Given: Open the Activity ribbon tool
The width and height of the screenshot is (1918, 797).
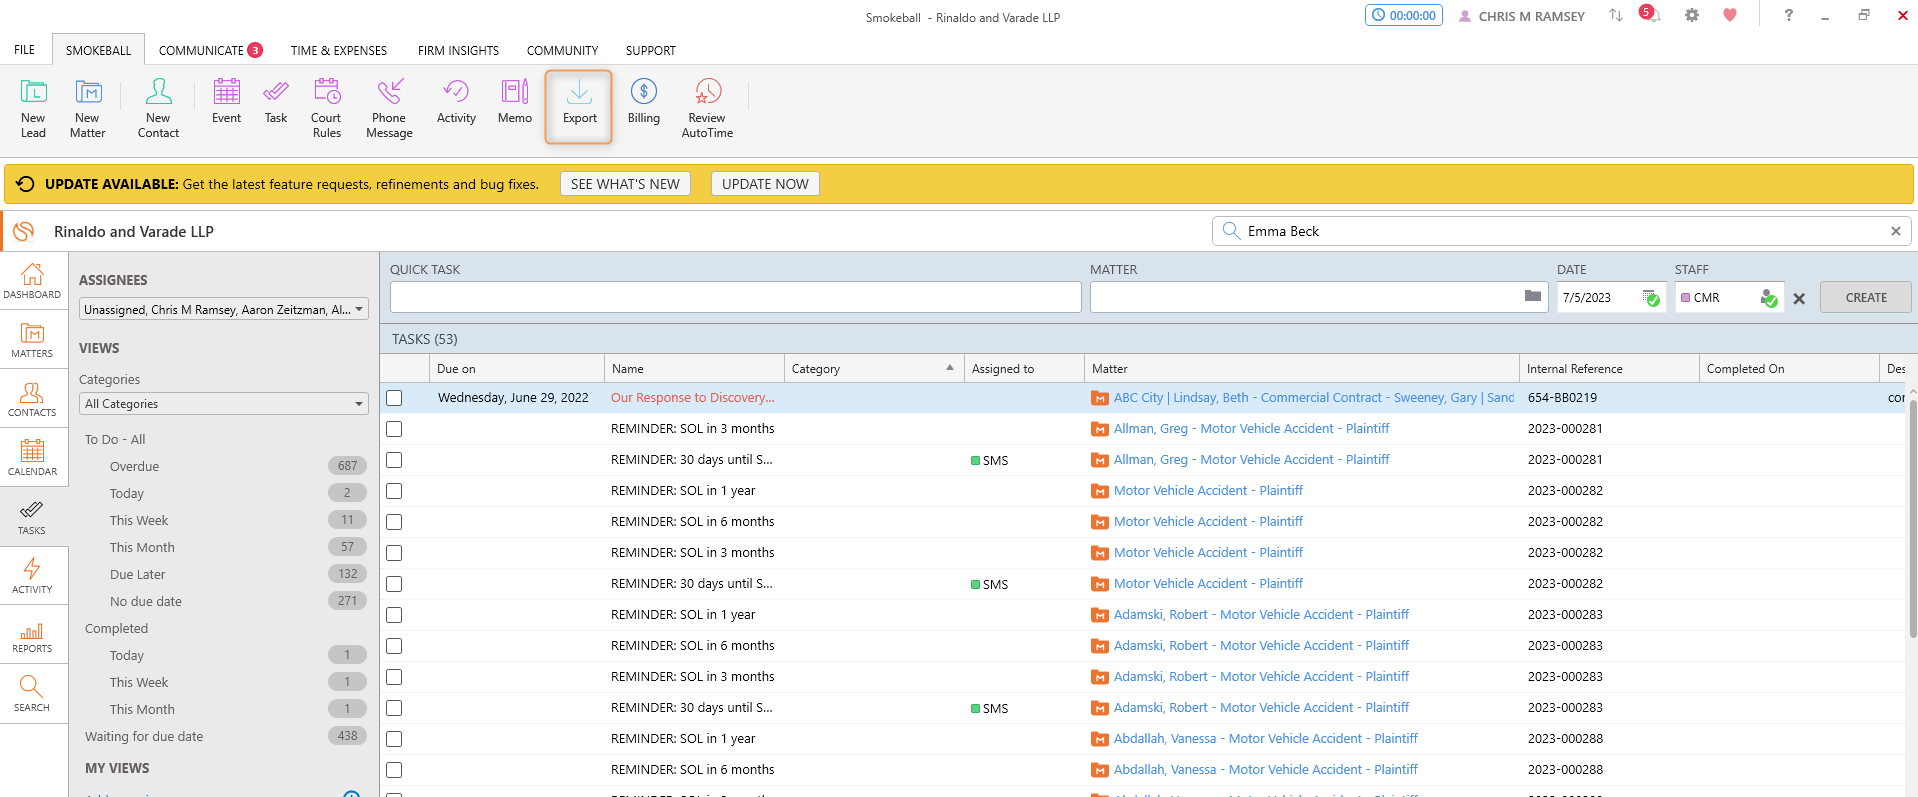Looking at the screenshot, I should [456, 102].
